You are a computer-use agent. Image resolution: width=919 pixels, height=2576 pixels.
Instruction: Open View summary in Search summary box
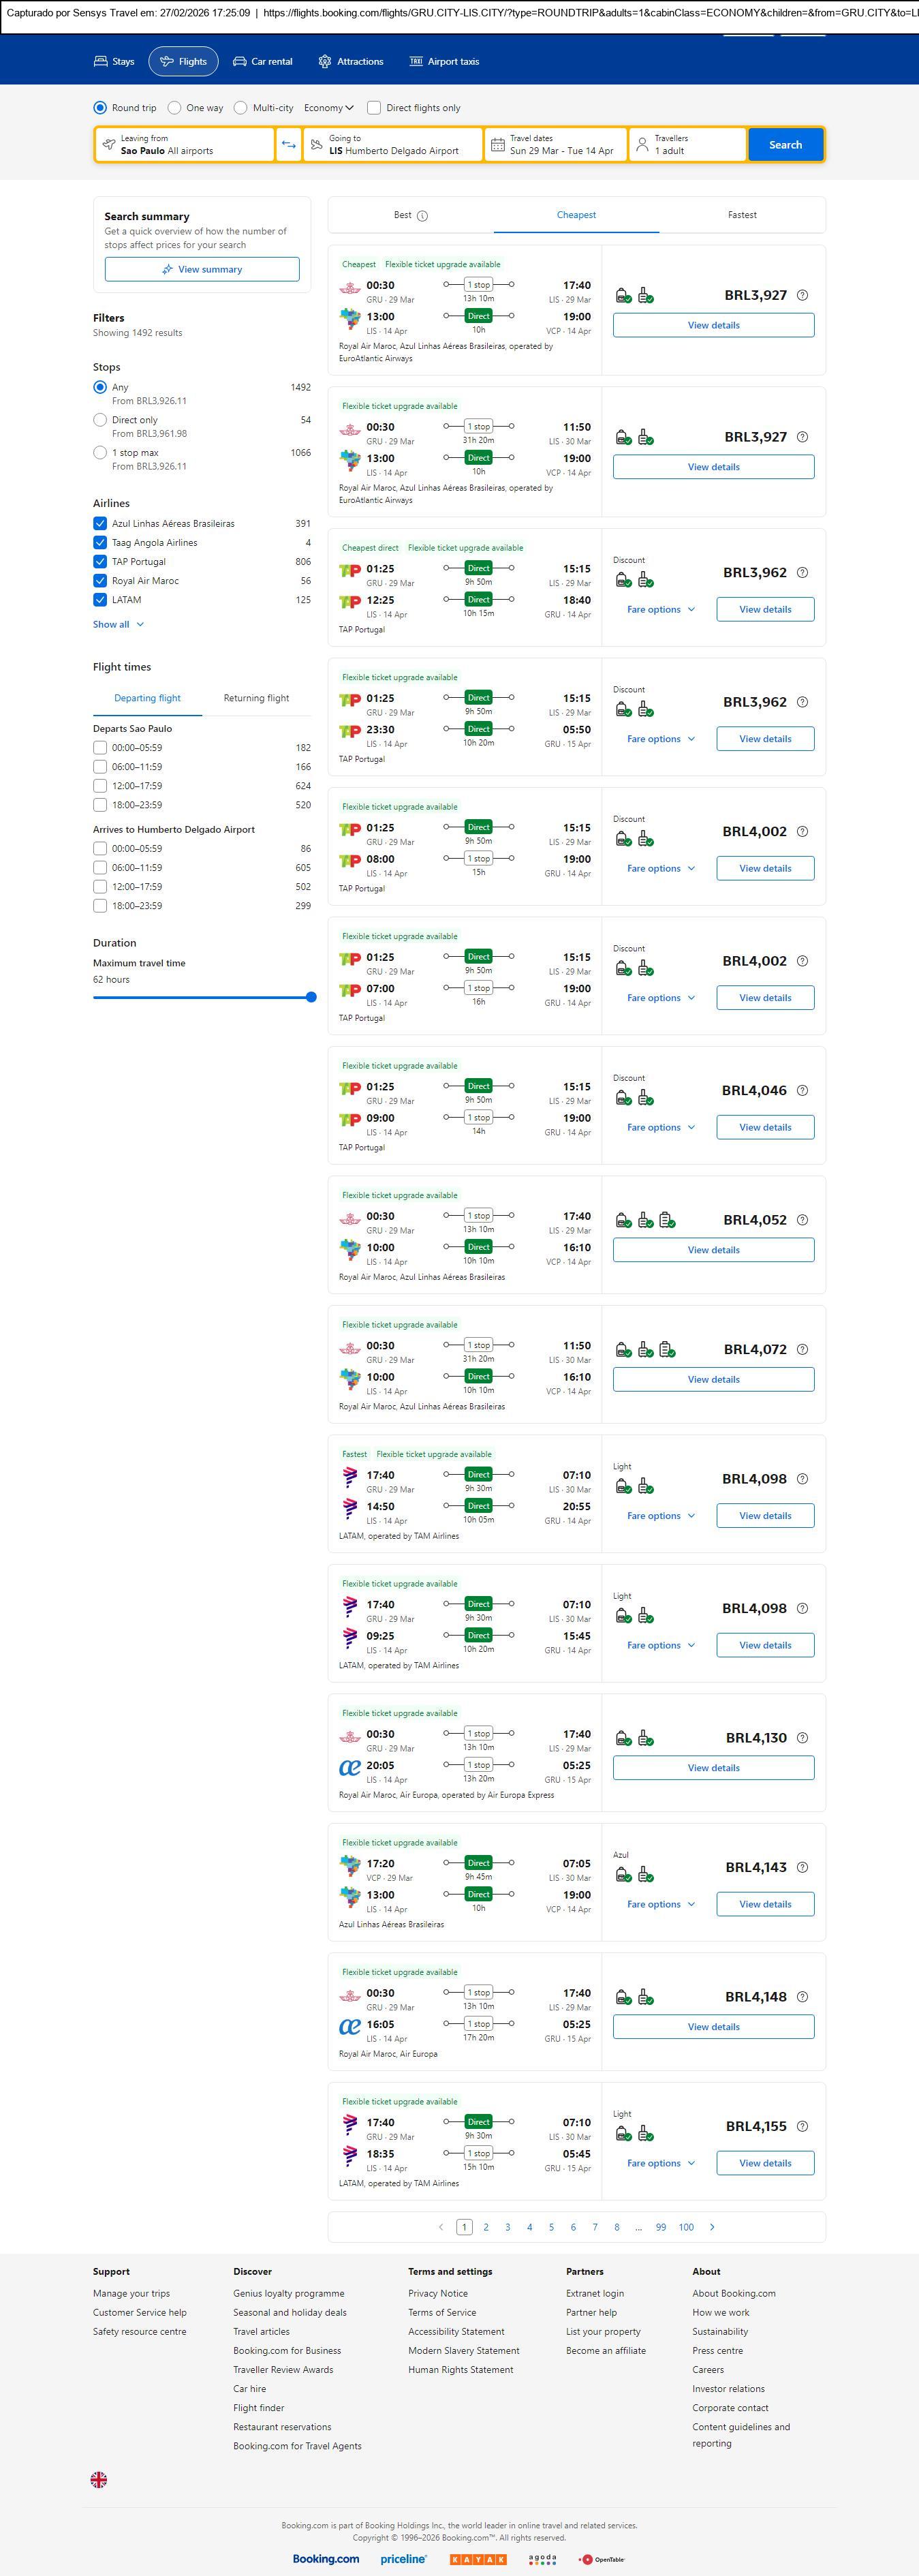coord(202,270)
